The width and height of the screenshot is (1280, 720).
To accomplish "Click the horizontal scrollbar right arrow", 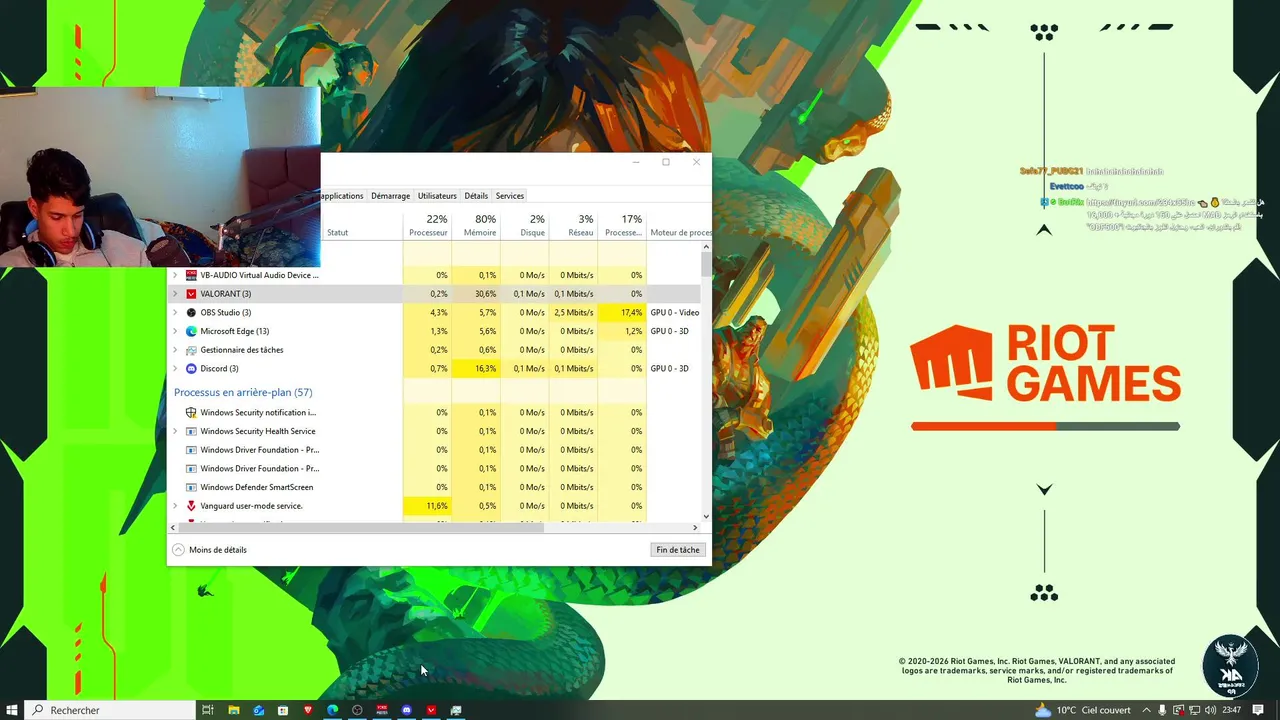I will [x=696, y=527].
